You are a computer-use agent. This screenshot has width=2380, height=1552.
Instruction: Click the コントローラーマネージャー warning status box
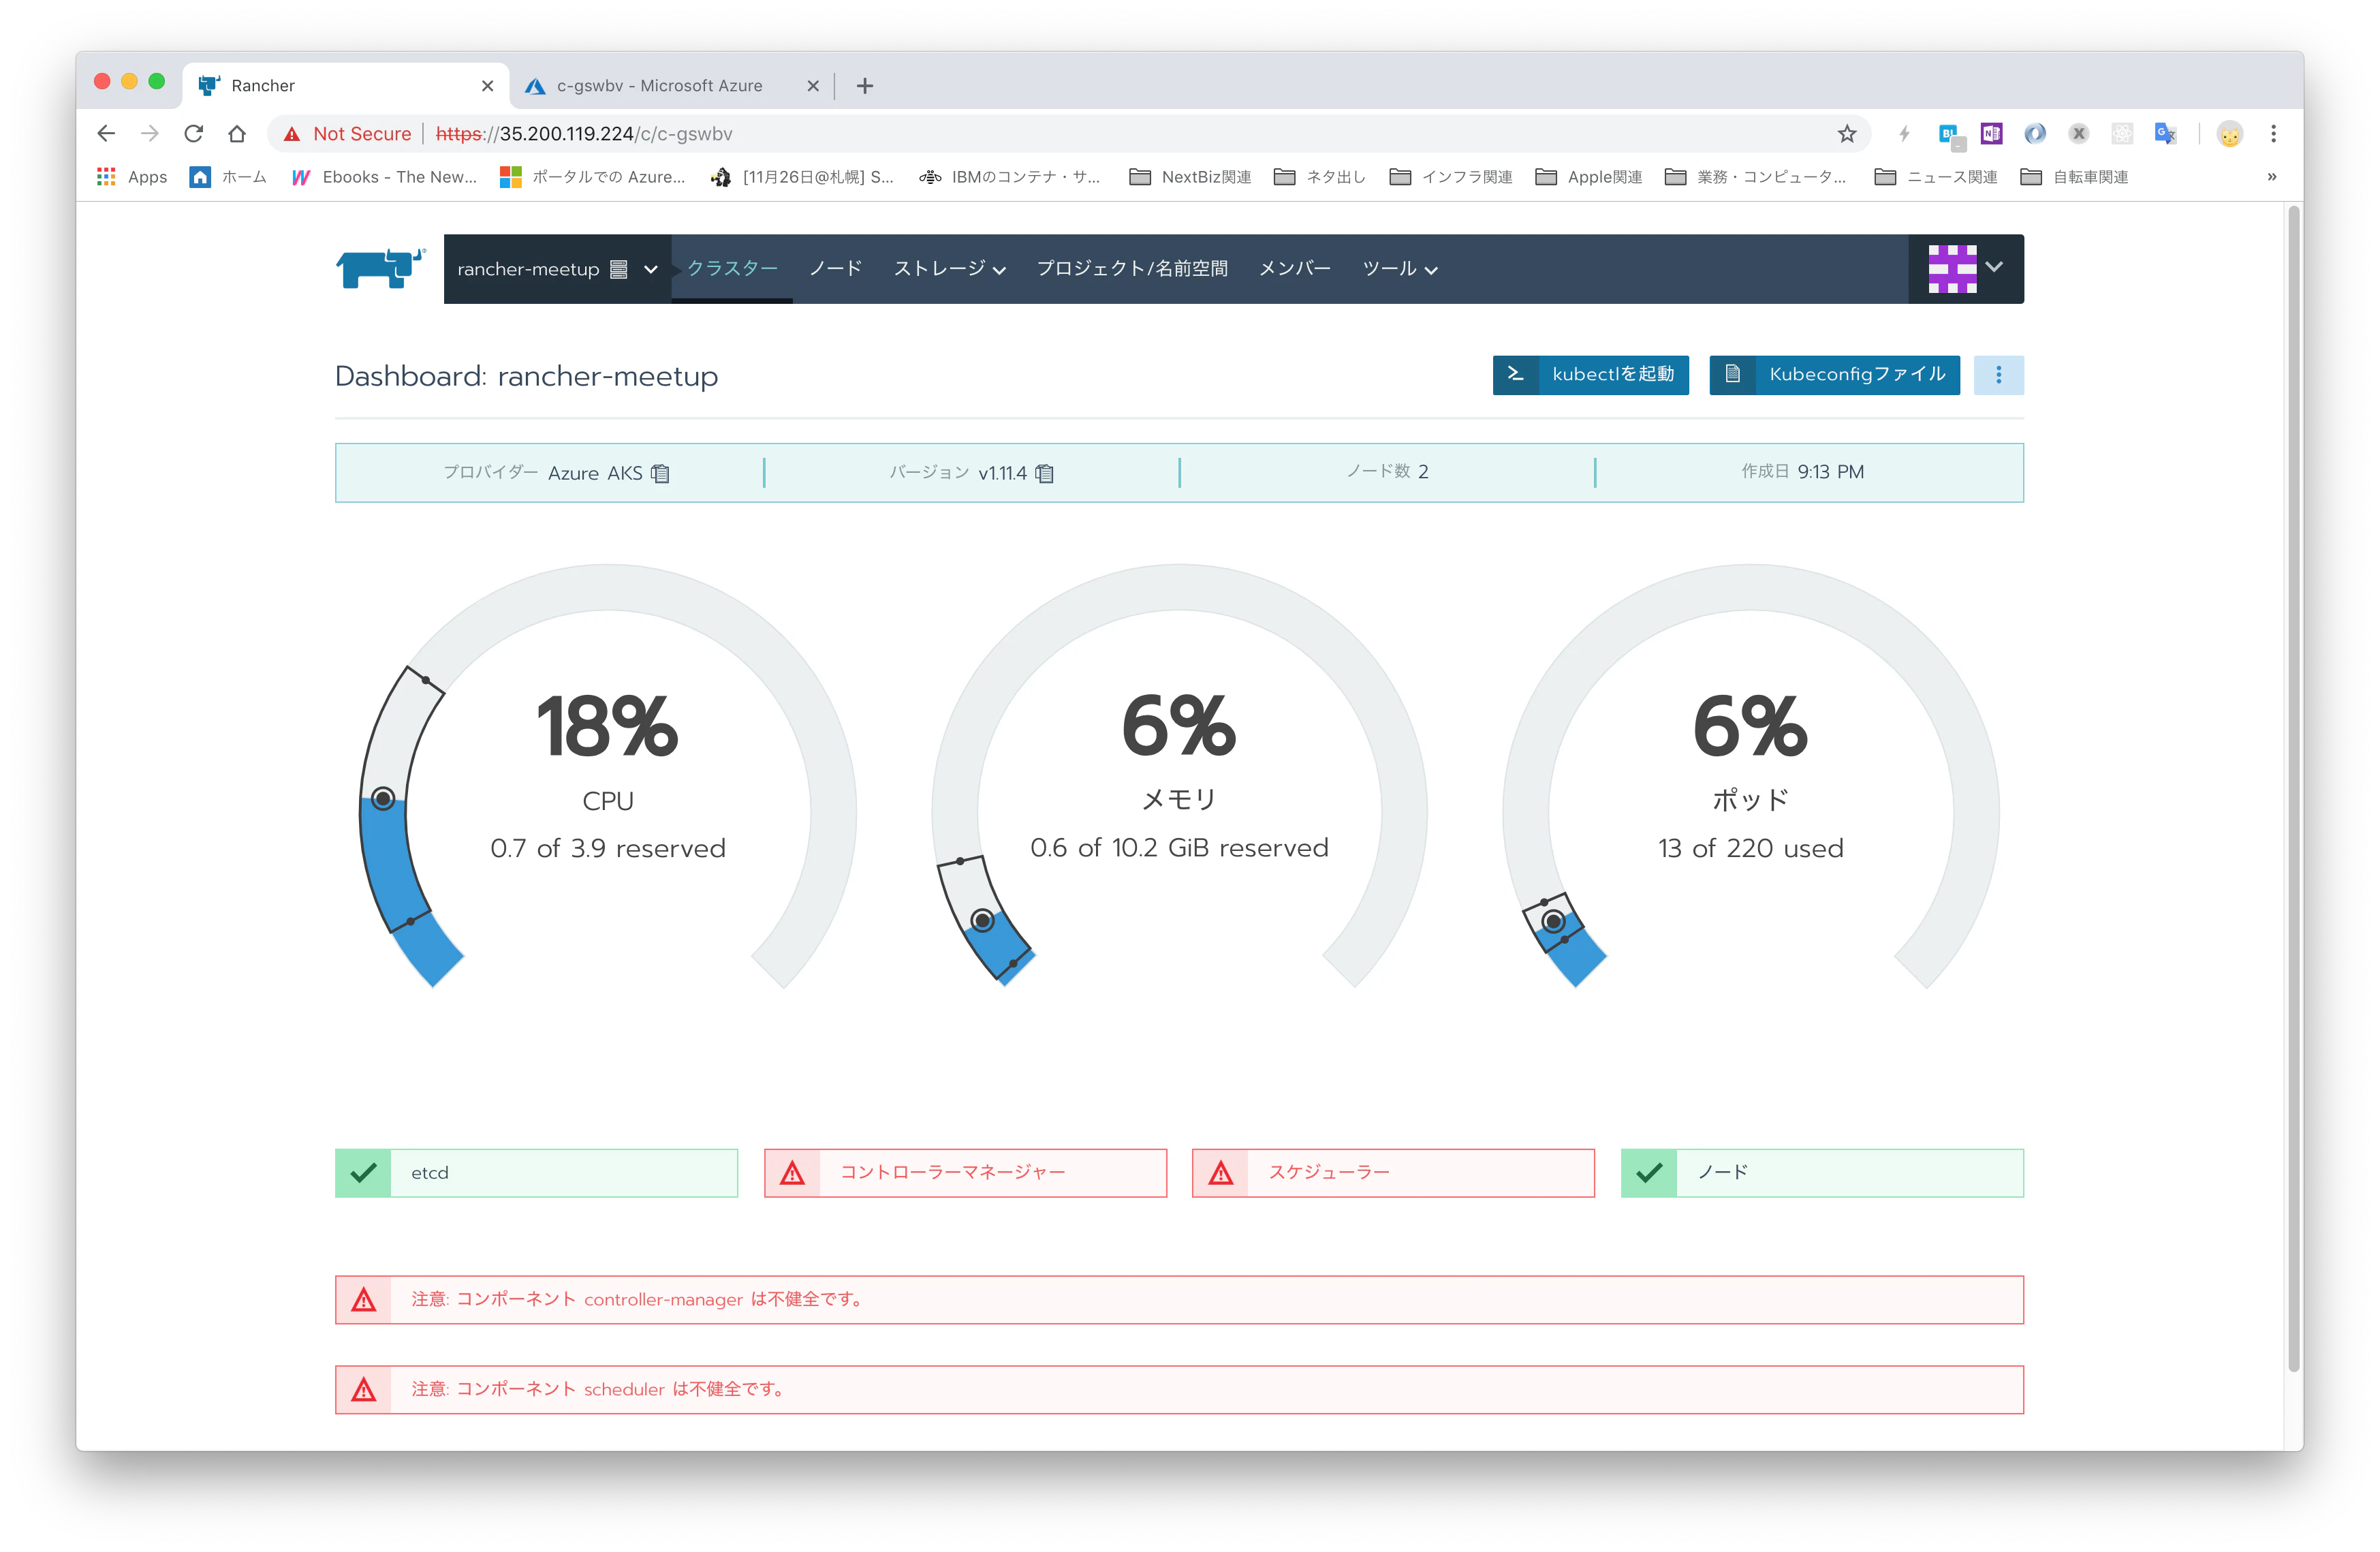tap(965, 1173)
